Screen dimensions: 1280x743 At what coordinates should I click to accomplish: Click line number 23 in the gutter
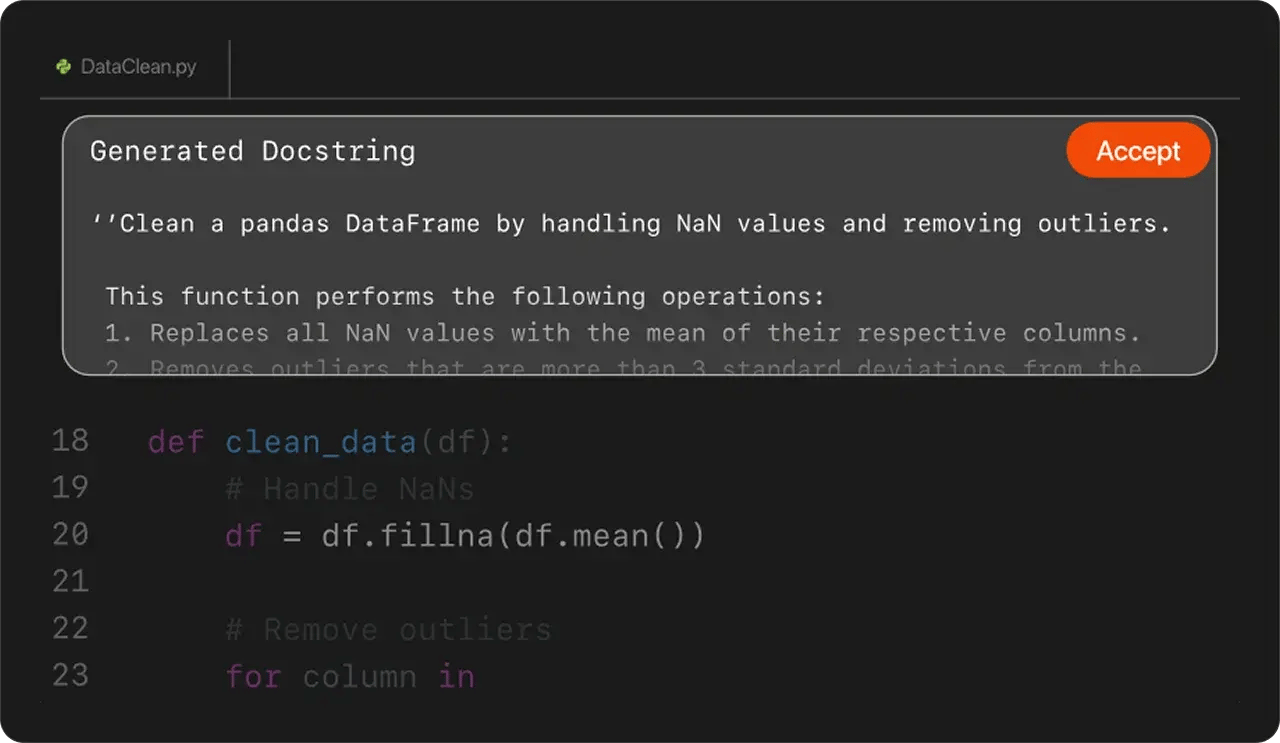click(70, 675)
